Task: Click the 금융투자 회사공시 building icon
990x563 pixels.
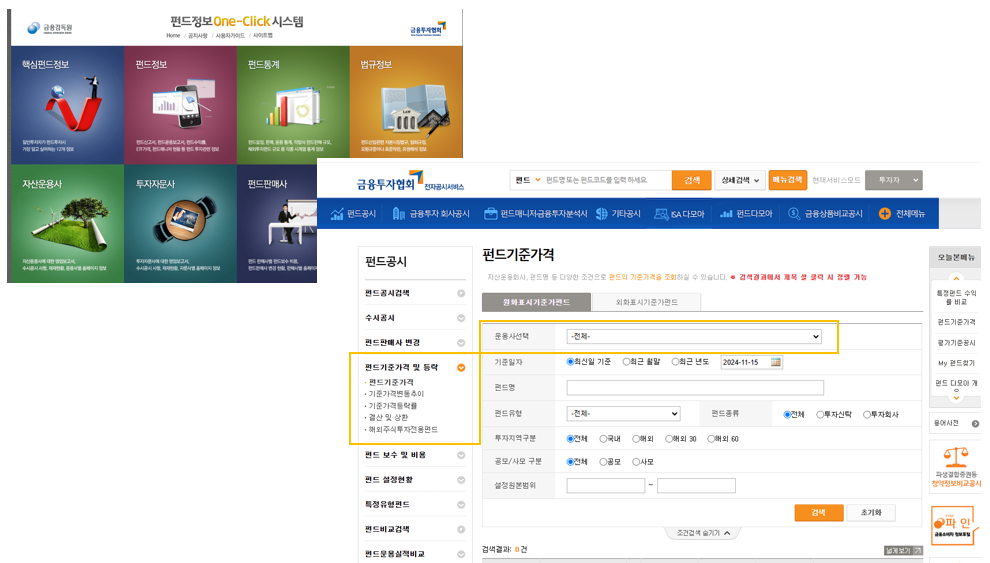Action: [x=398, y=214]
